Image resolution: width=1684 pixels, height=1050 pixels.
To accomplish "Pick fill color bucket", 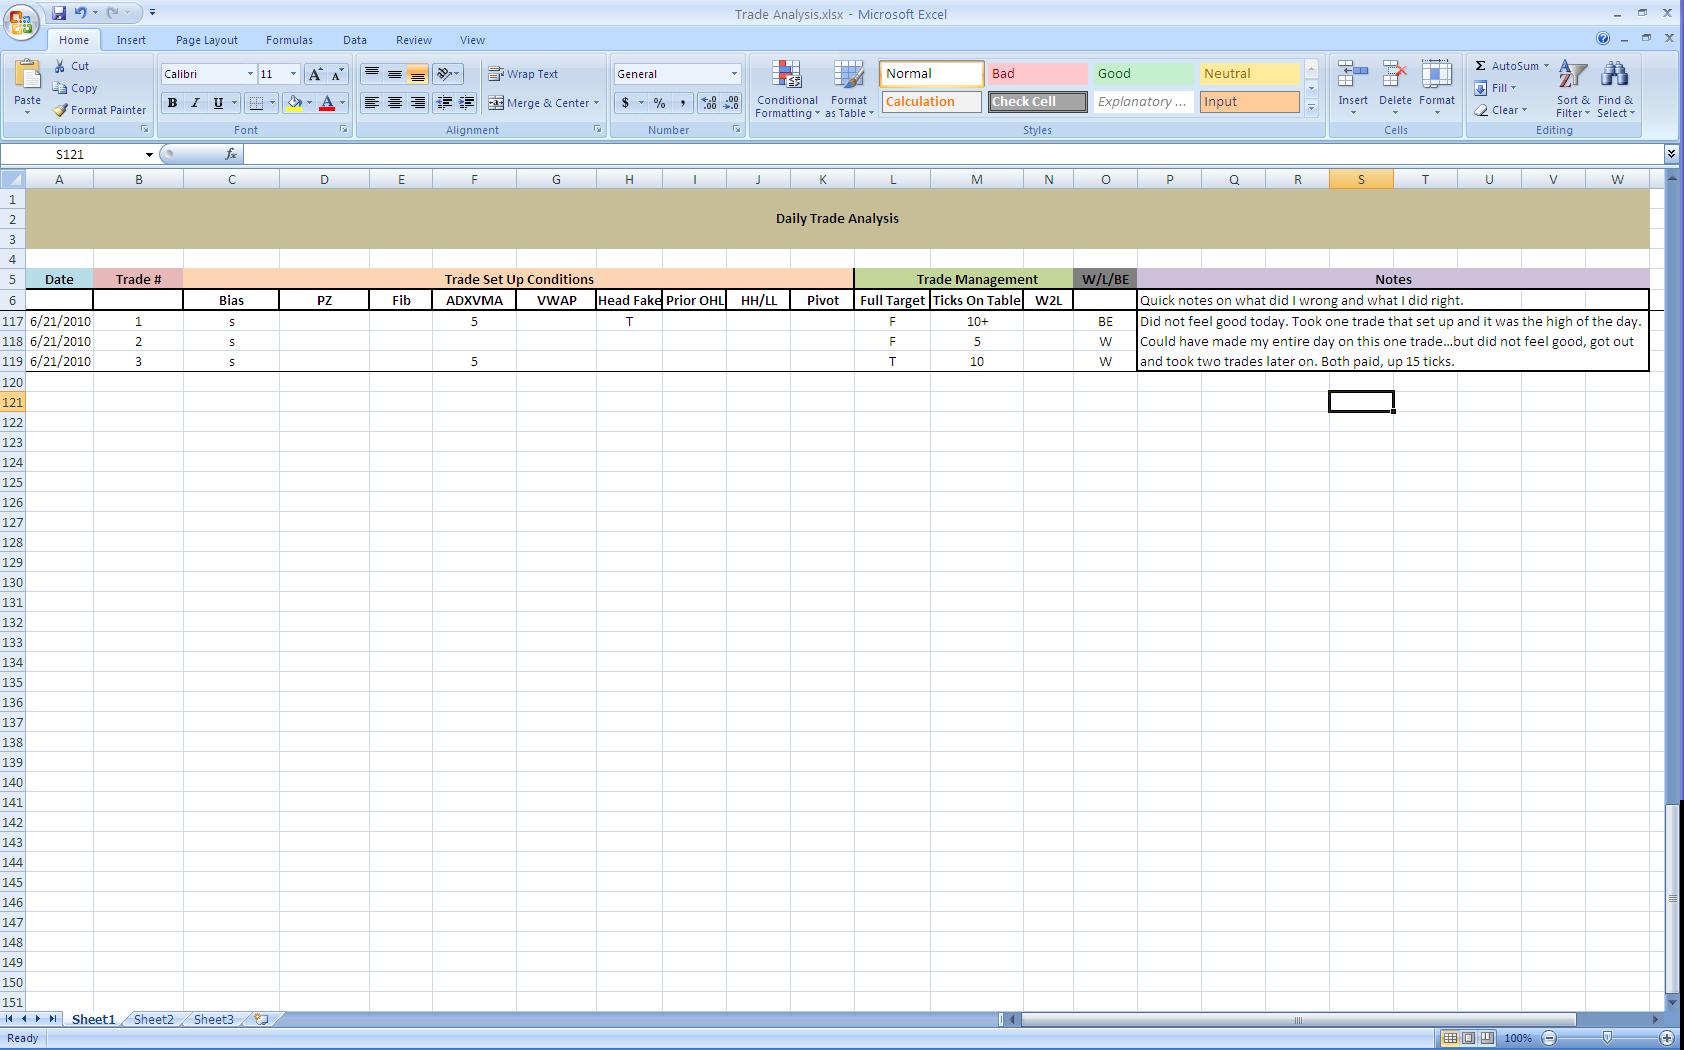I will pyautogui.click(x=294, y=103).
